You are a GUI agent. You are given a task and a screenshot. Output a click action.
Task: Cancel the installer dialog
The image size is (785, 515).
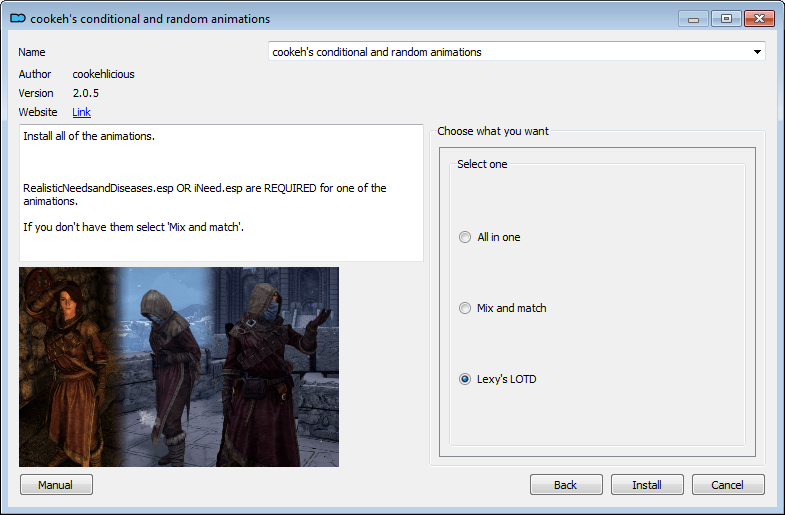[x=728, y=484]
